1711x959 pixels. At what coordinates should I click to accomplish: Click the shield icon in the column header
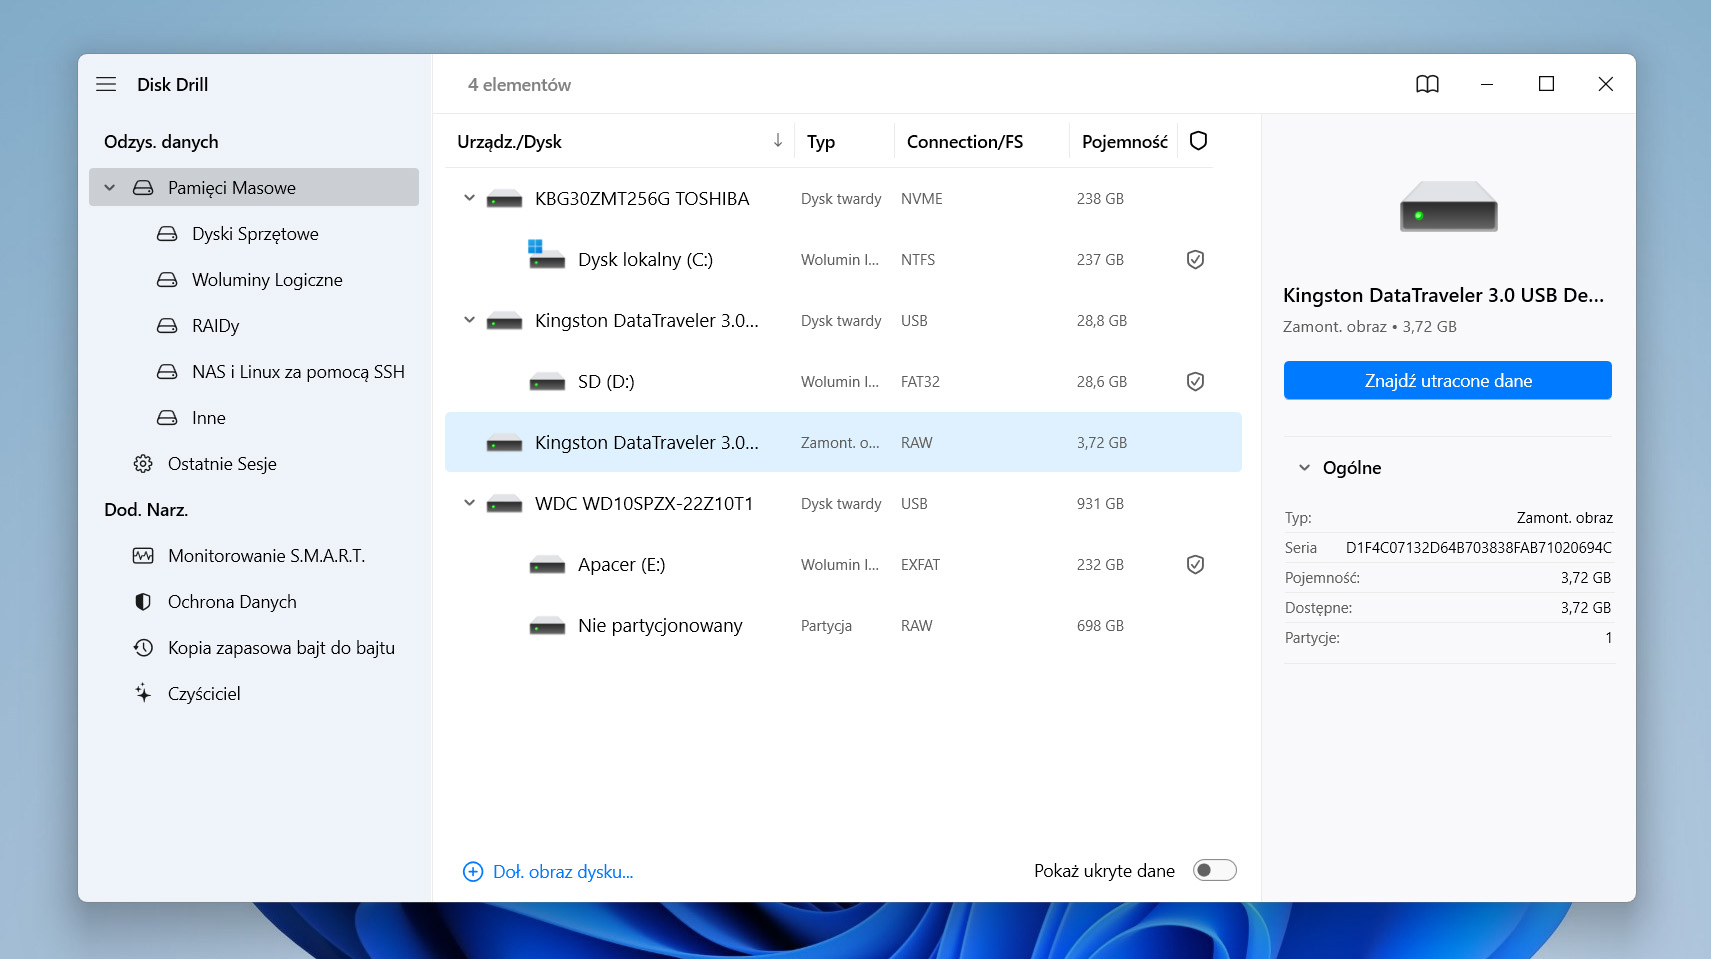click(x=1198, y=141)
